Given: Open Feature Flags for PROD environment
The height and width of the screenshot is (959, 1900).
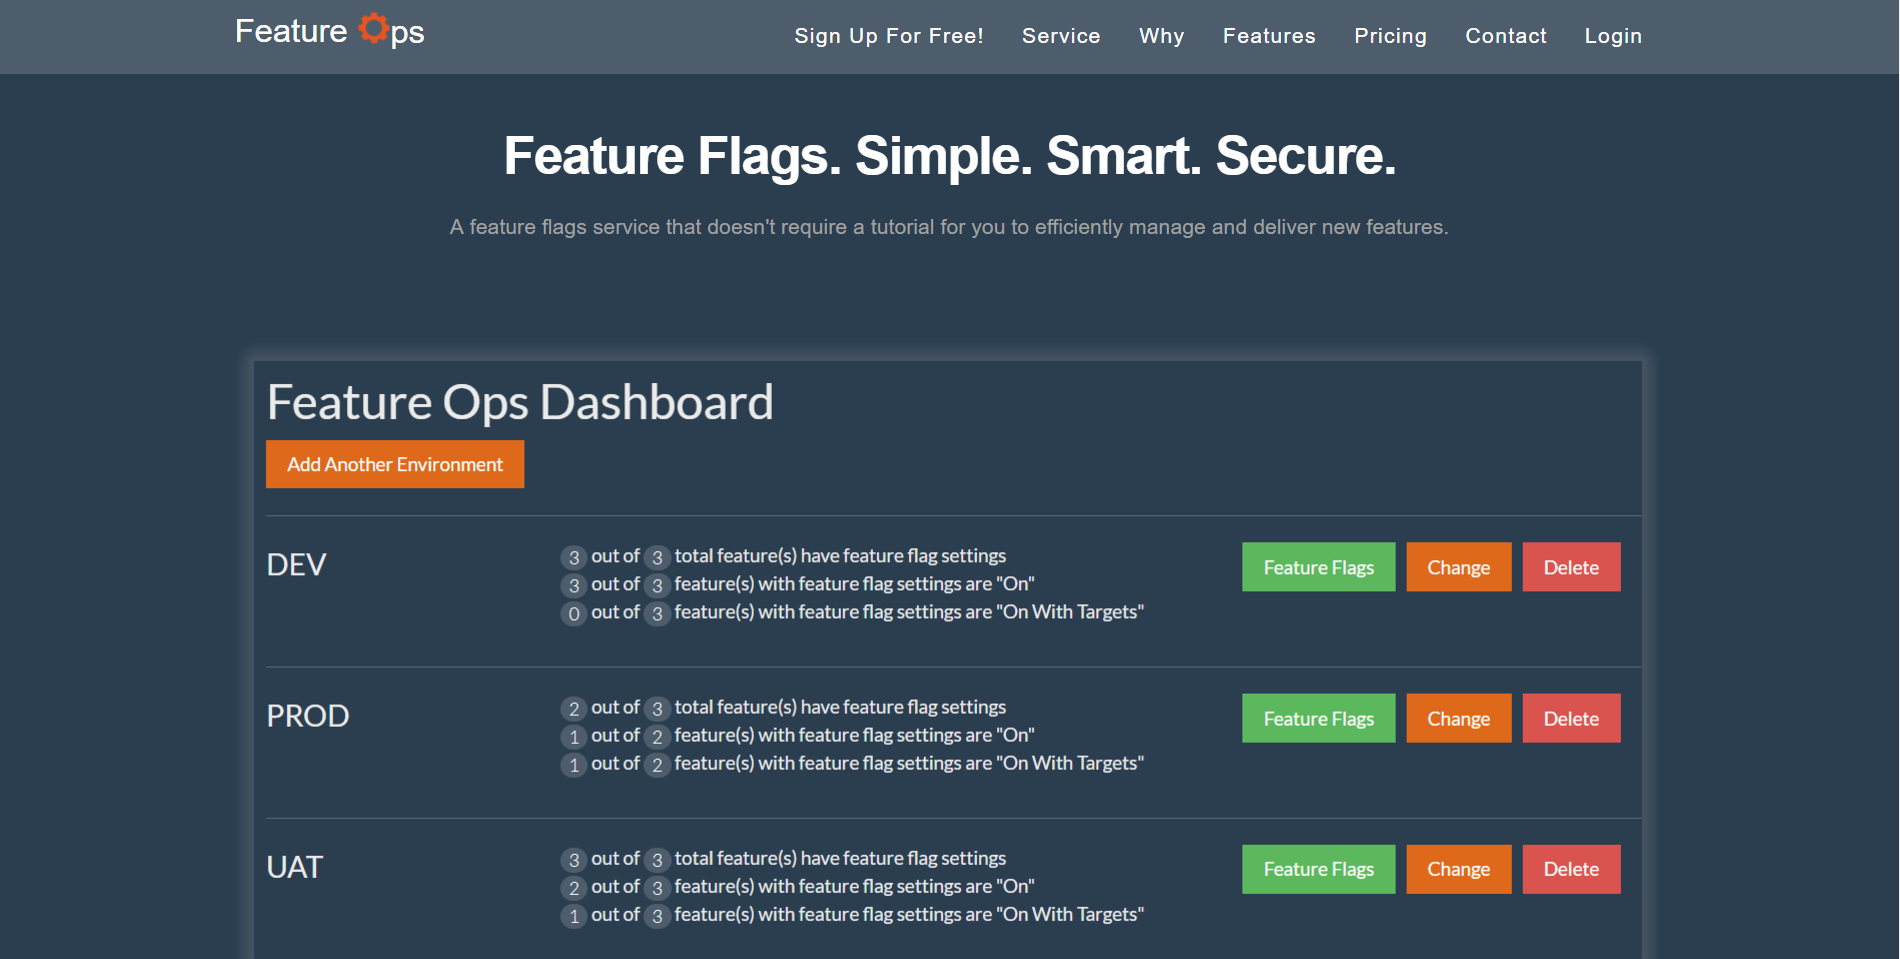Looking at the screenshot, I should (x=1318, y=718).
